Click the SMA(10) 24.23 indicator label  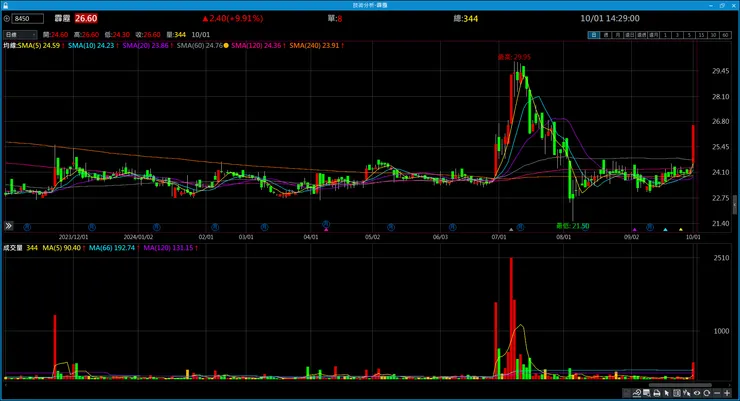click(x=91, y=45)
